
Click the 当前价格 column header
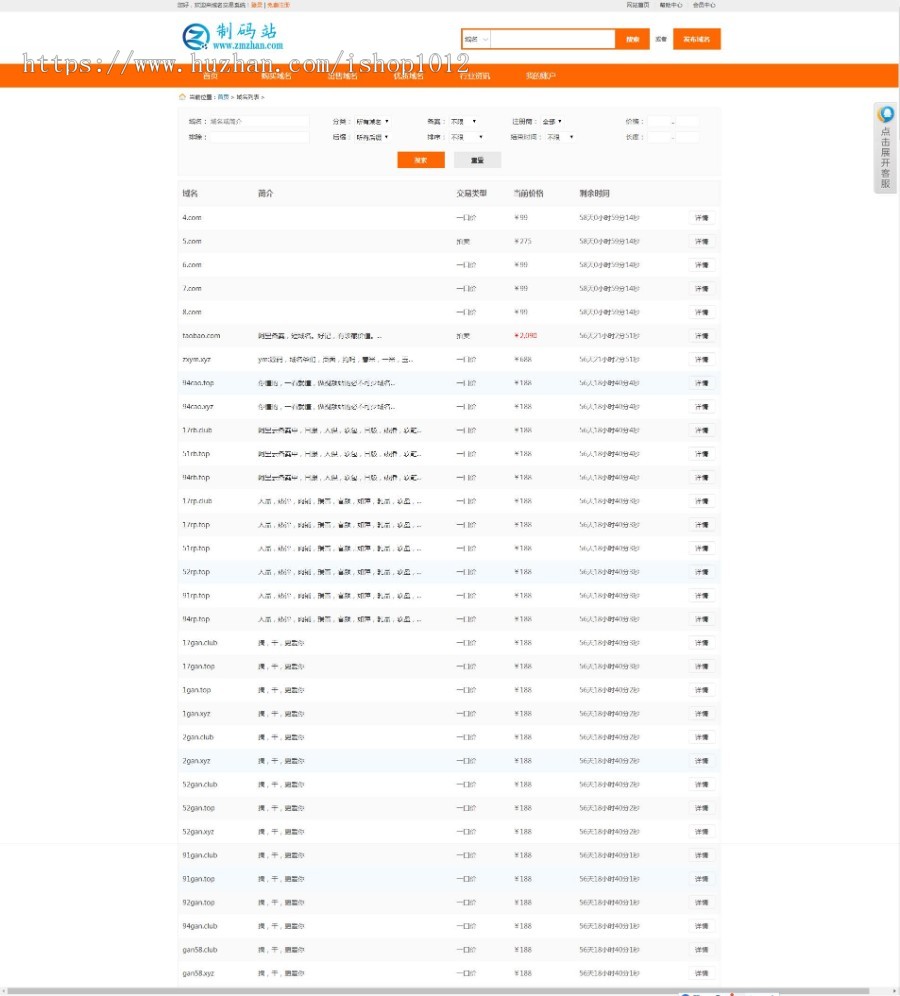point(528,193)
